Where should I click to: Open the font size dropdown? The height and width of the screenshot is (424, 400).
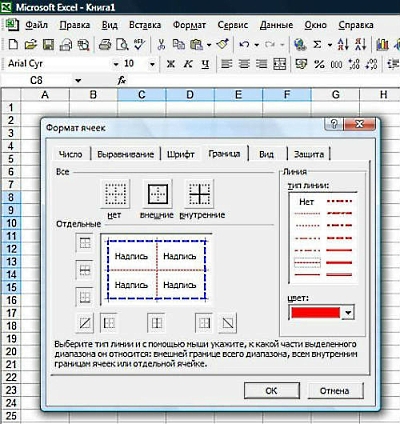coord(152,64)
